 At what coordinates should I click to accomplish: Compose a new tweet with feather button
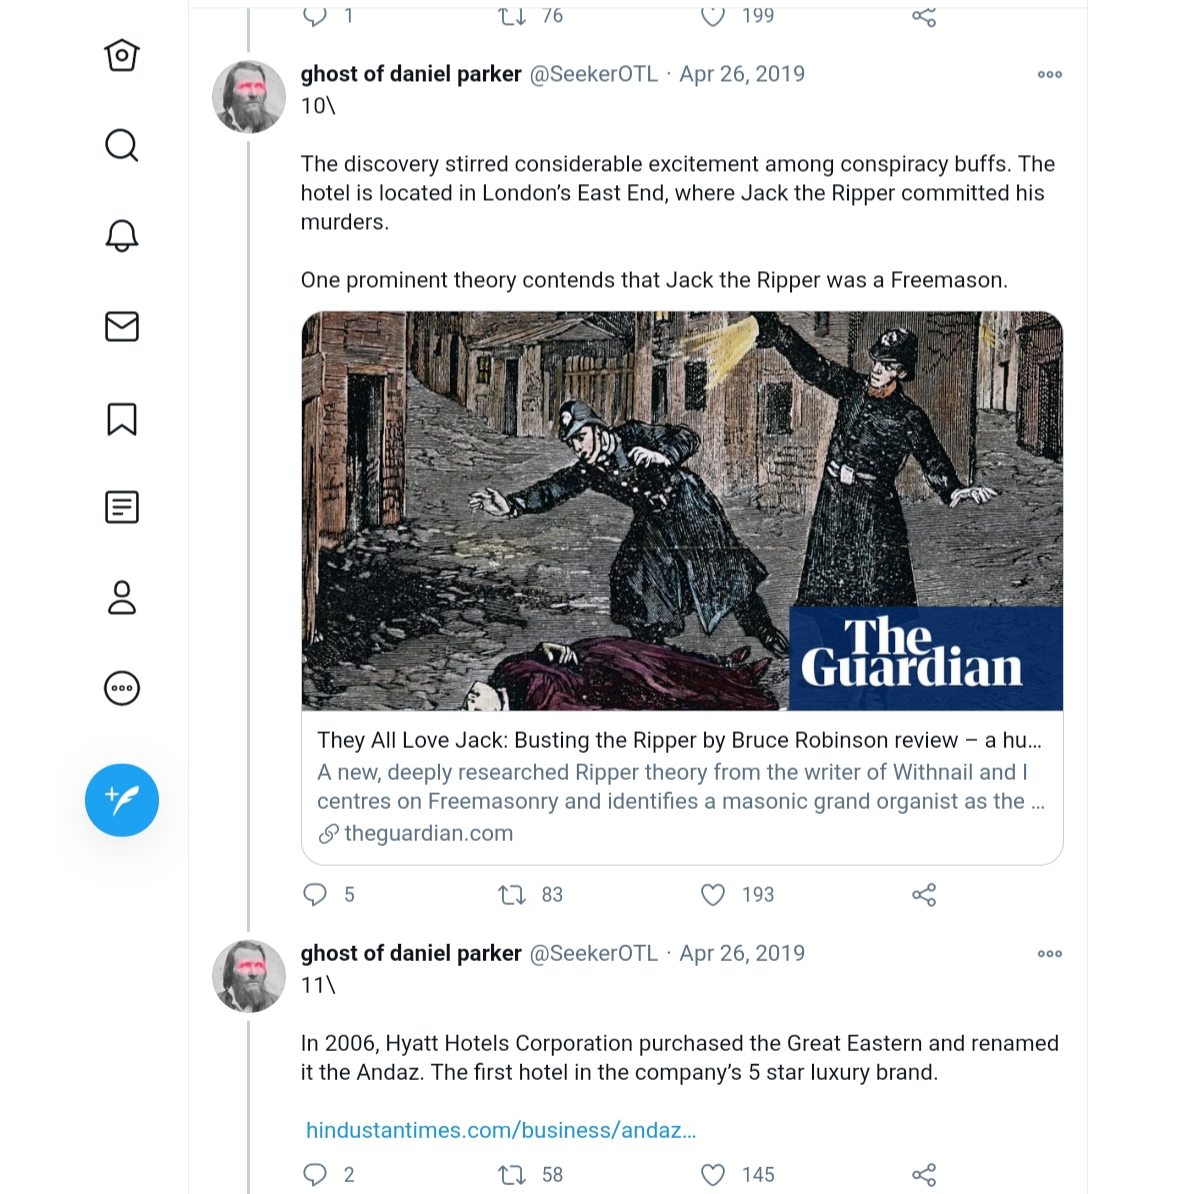(122, 800)
